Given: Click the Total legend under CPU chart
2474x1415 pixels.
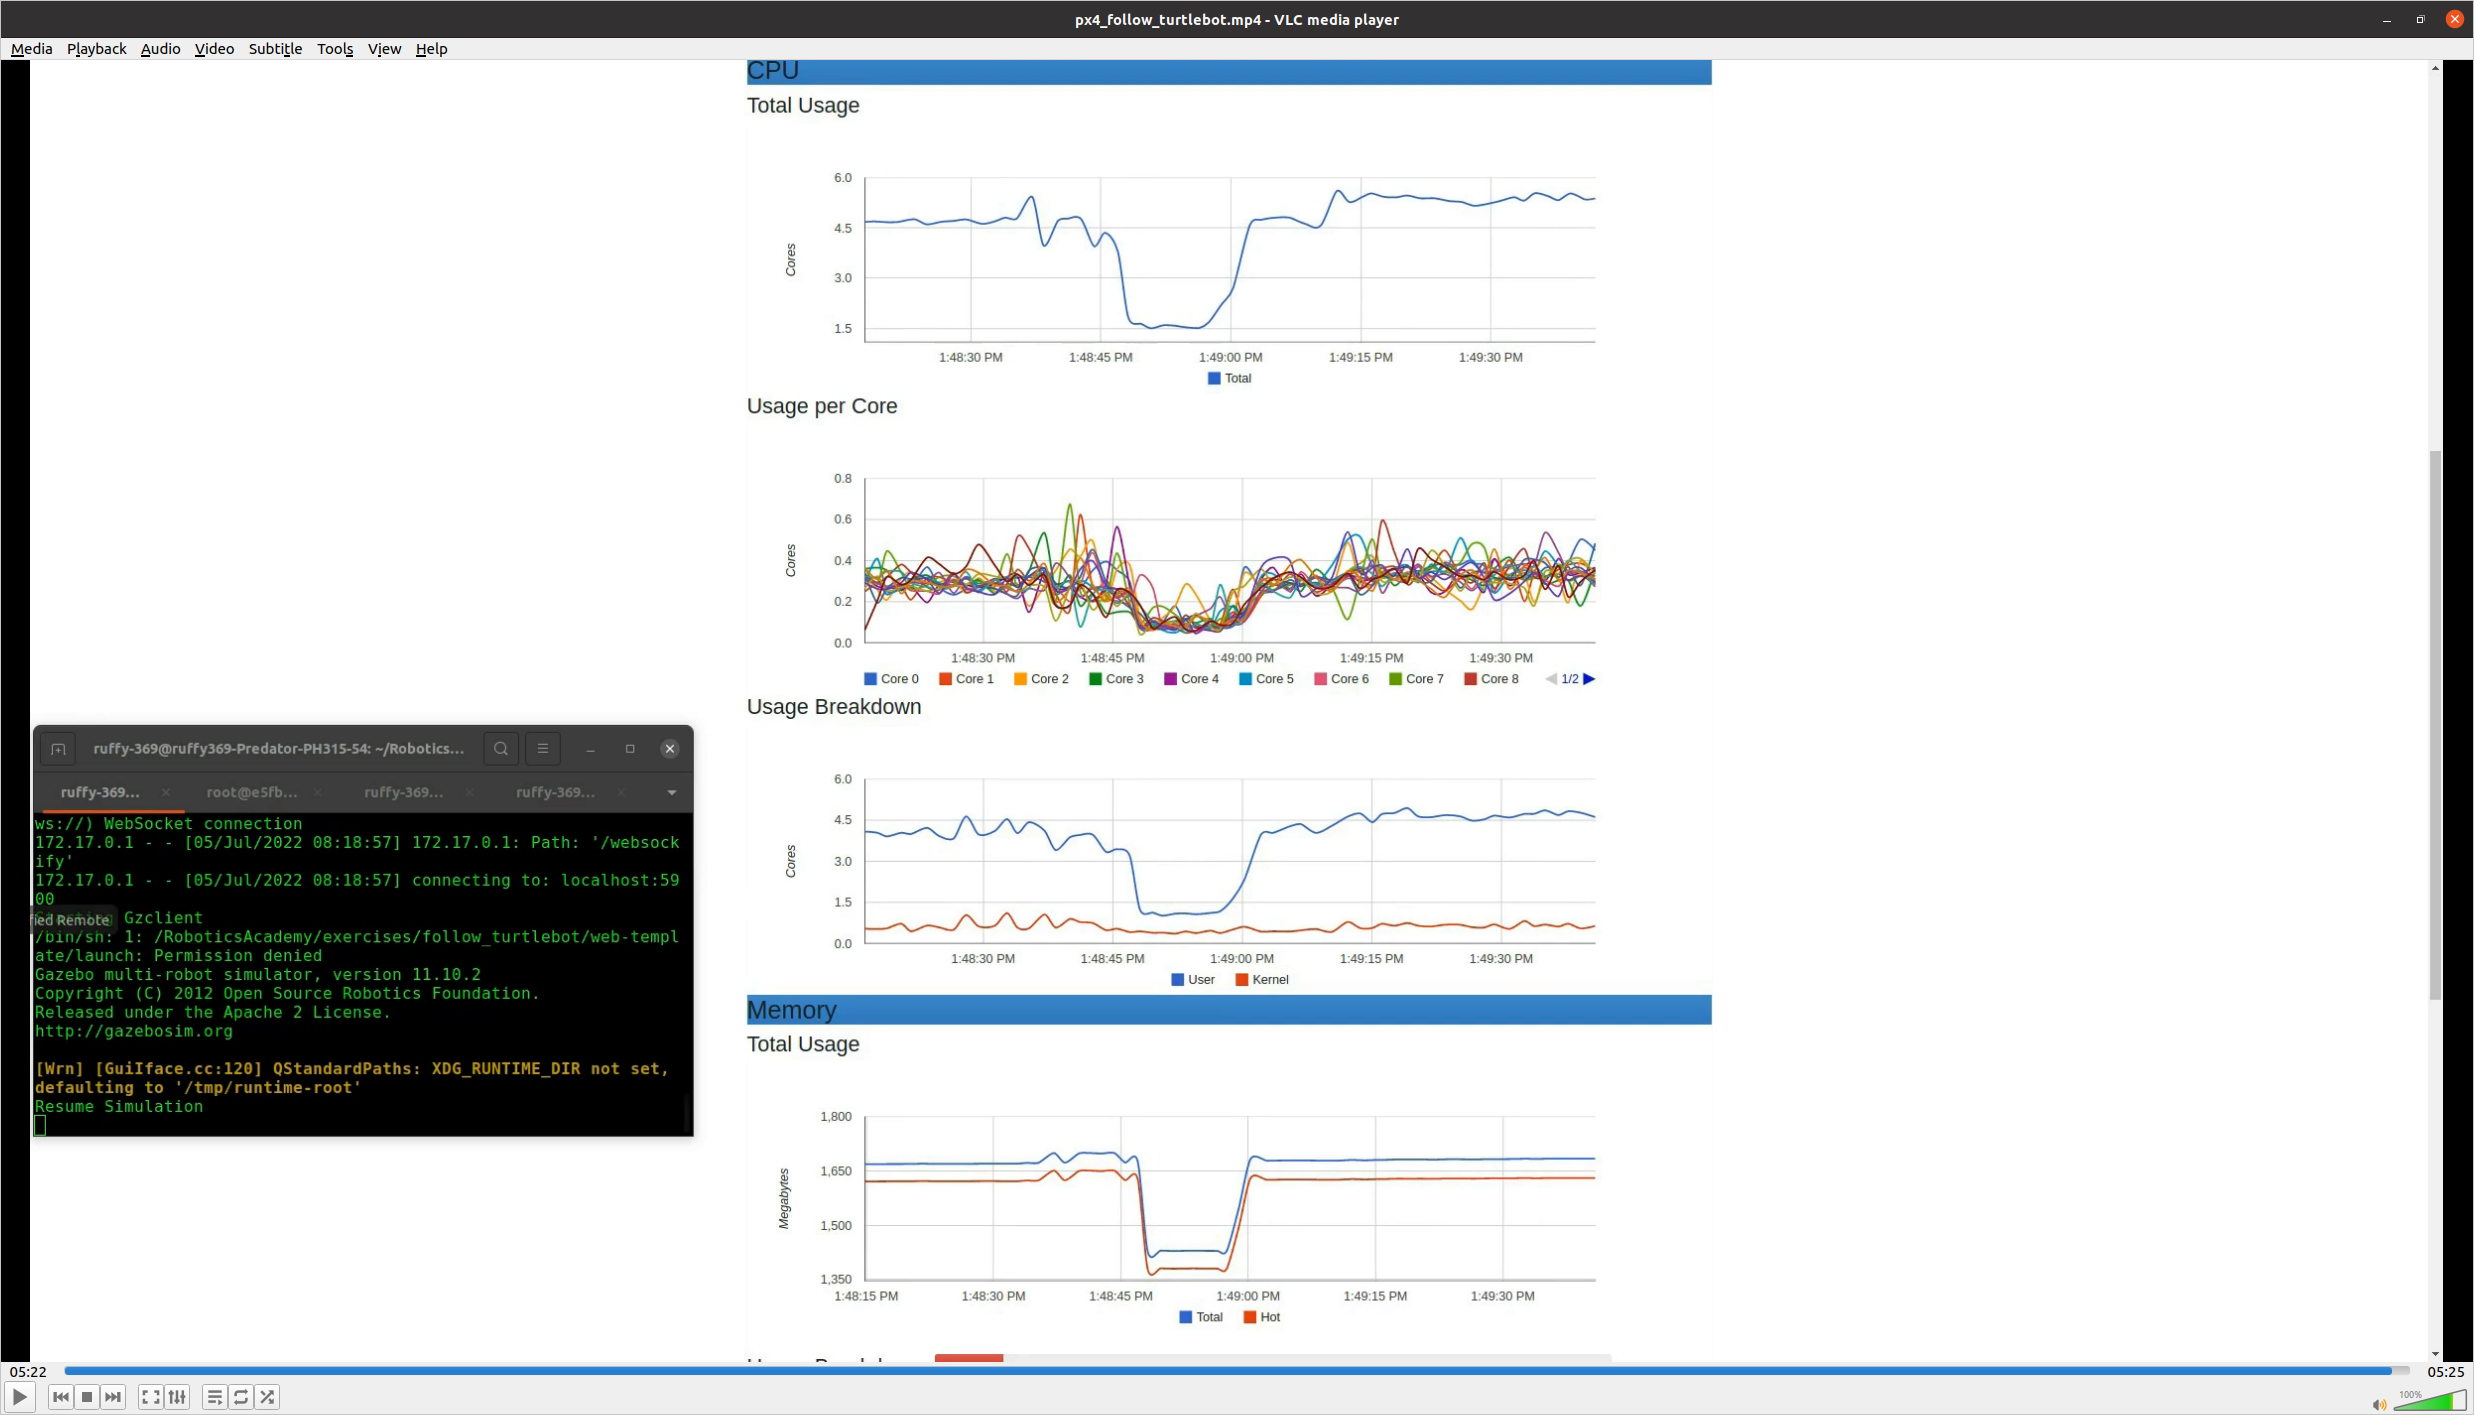Looking at the screenshot, I should 1229,378.
